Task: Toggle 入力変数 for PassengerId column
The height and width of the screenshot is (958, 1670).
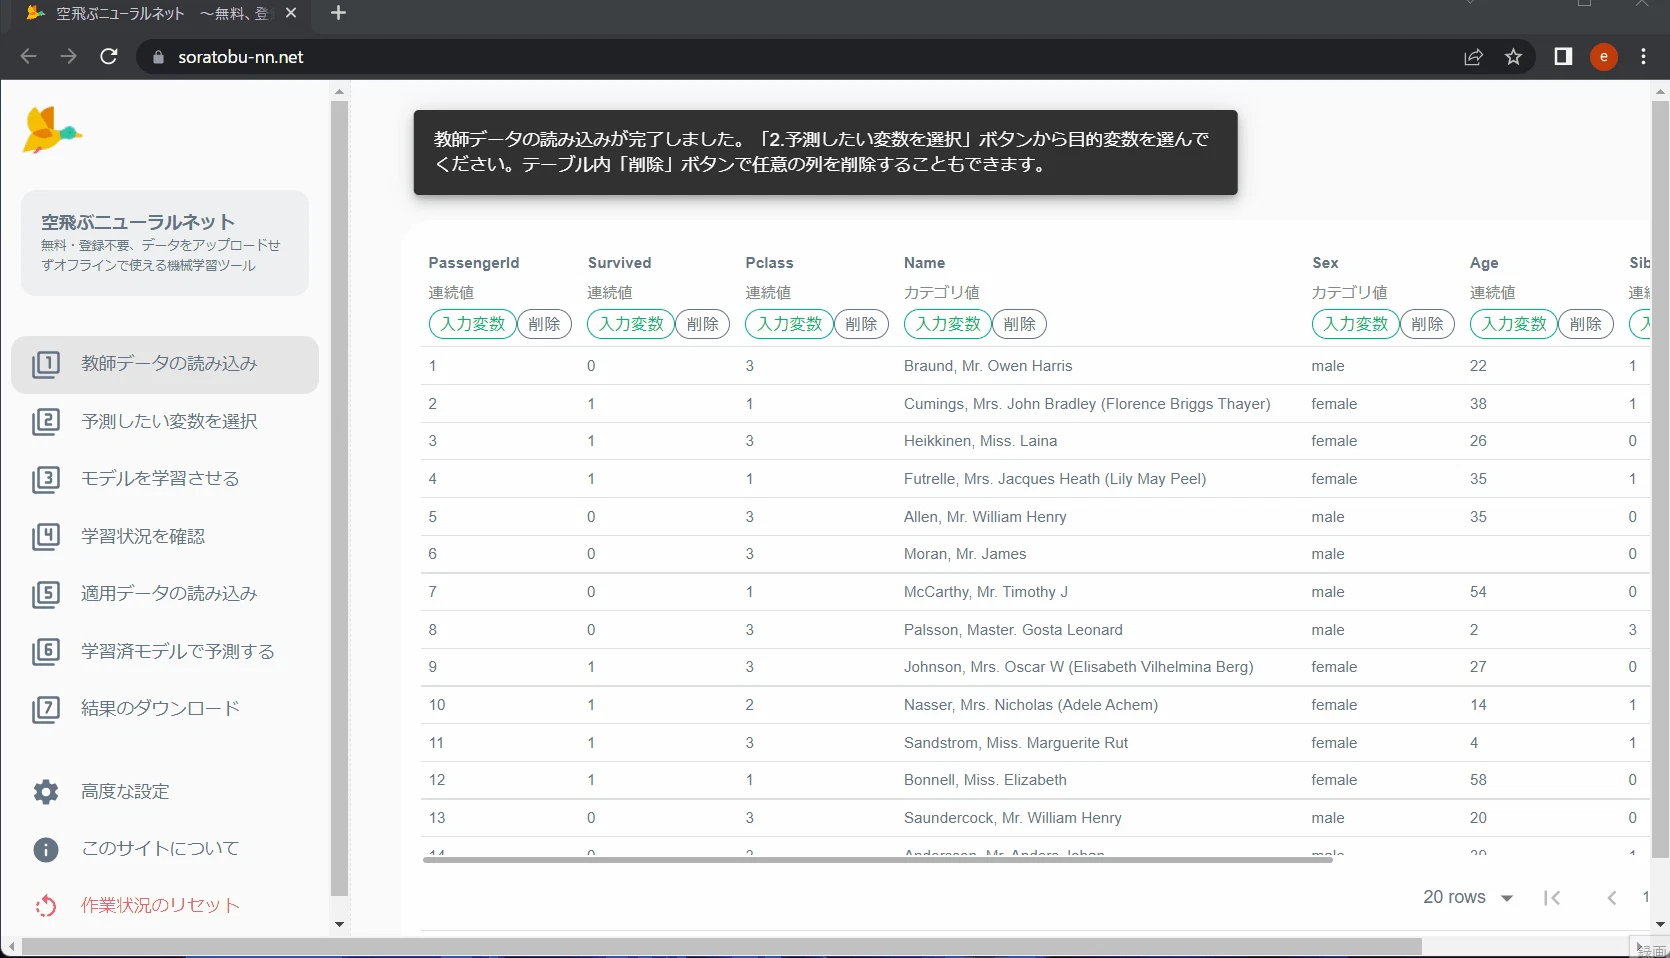Action: click(x=473, y=324)
